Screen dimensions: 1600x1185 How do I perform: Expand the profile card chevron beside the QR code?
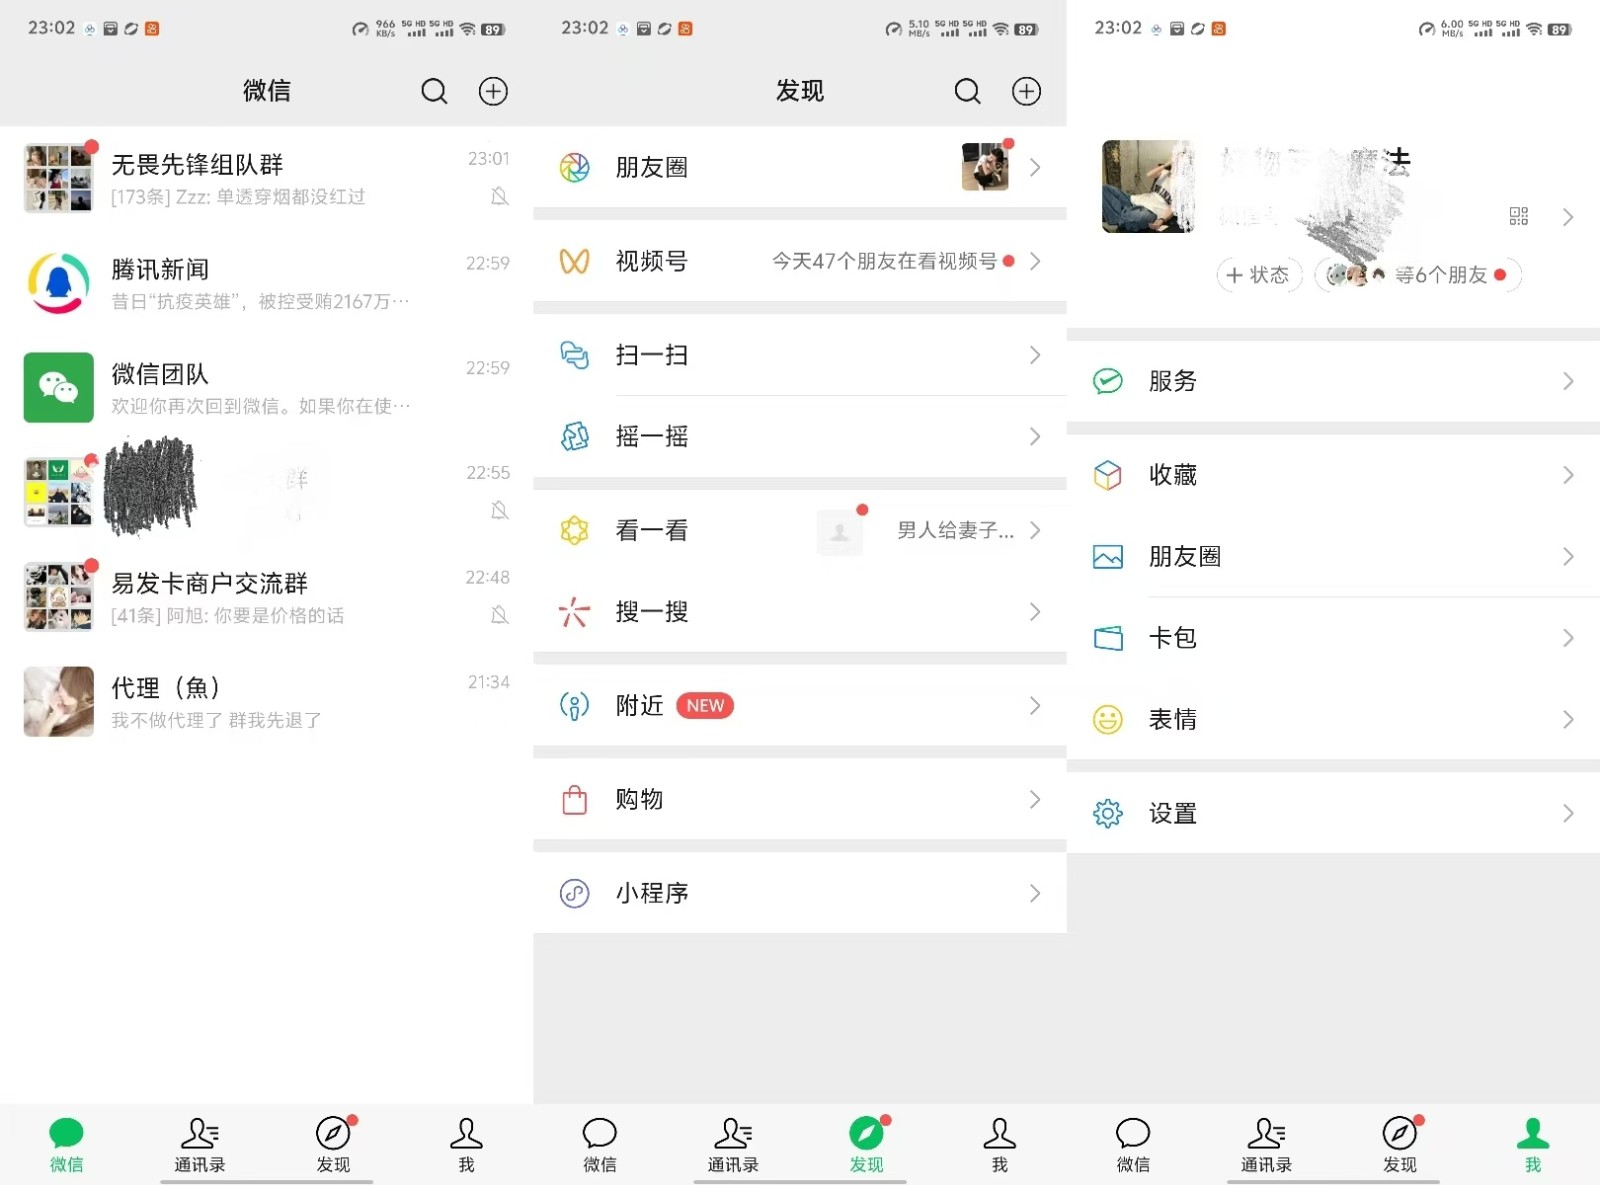1568,217
